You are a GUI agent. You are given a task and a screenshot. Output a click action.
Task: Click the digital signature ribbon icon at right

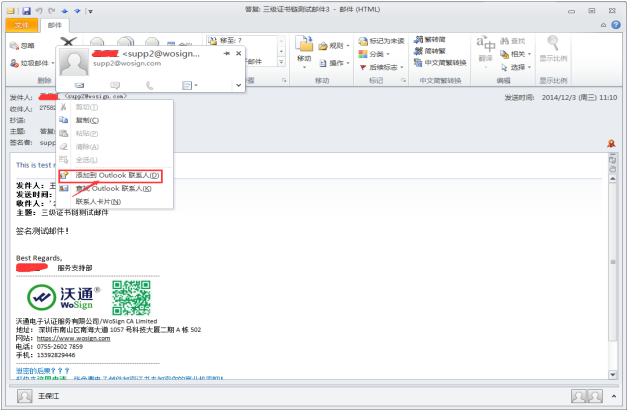click(610, 144)
